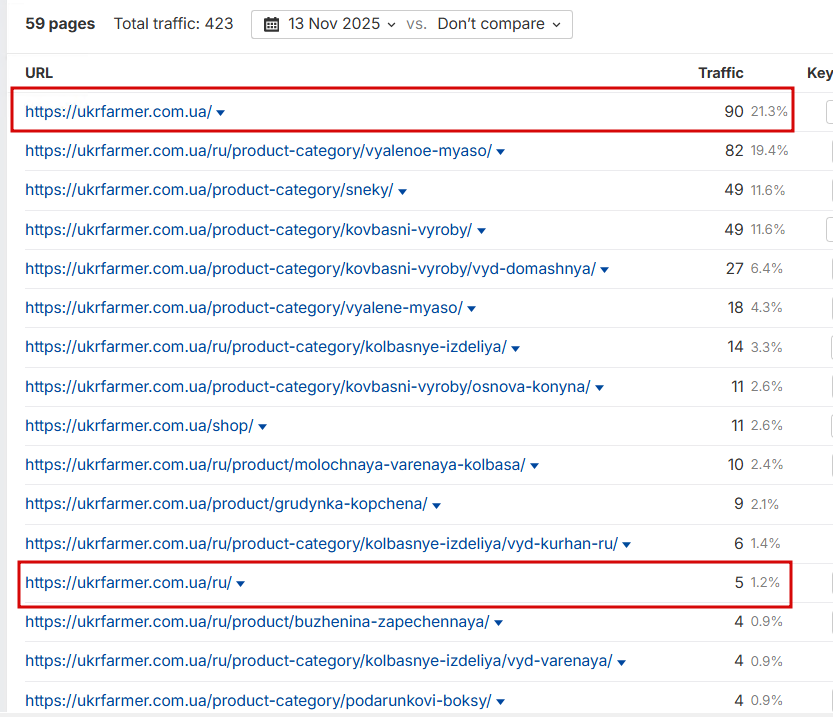The width and height of the screenshot is (833, 717).
Task: Open the ukrfarmer.com.ua/shop/ link
Action: 139,425
